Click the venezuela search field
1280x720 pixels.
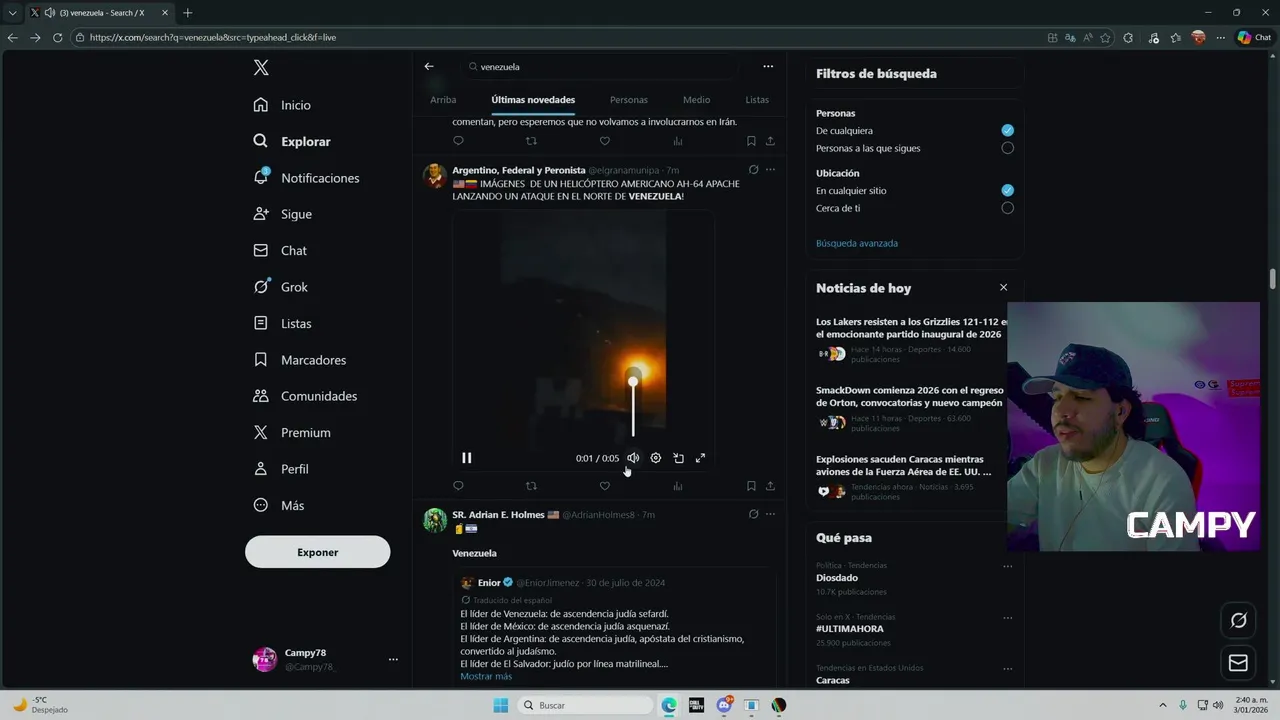click(600, 67)
